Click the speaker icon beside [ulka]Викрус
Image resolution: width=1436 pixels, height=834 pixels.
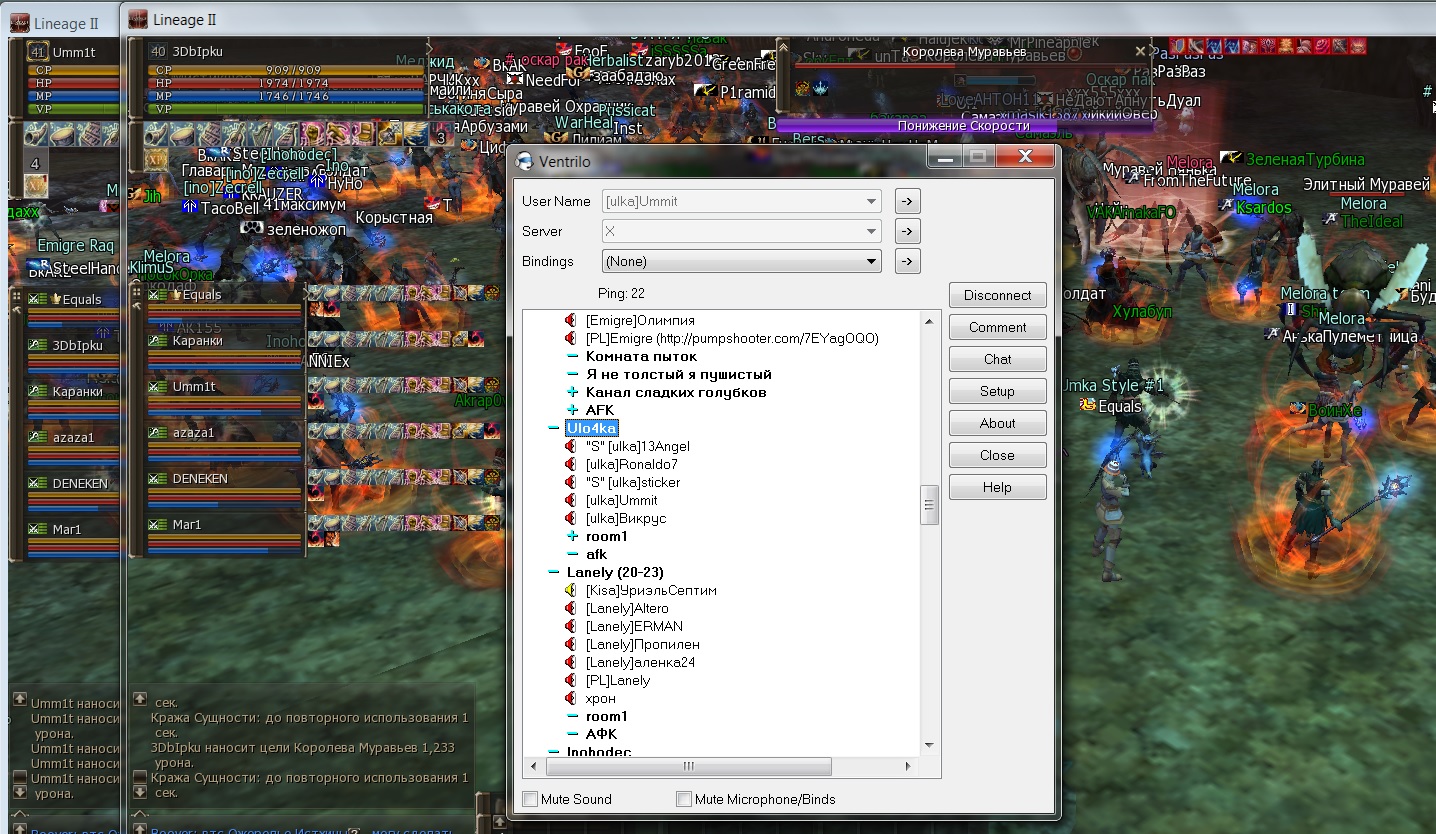click(x=571, y=518)
